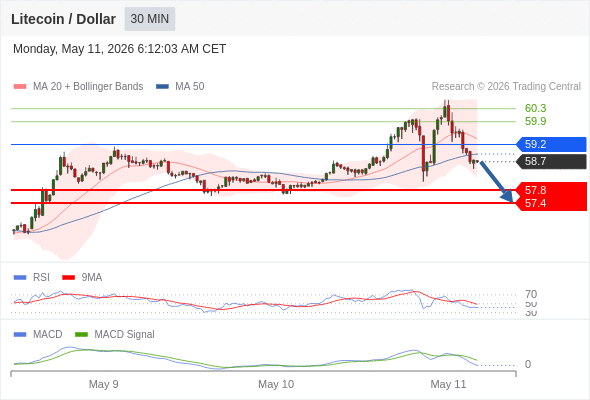Click the red 57.4 support price tag
590x400 pixels.
point(552,204)
